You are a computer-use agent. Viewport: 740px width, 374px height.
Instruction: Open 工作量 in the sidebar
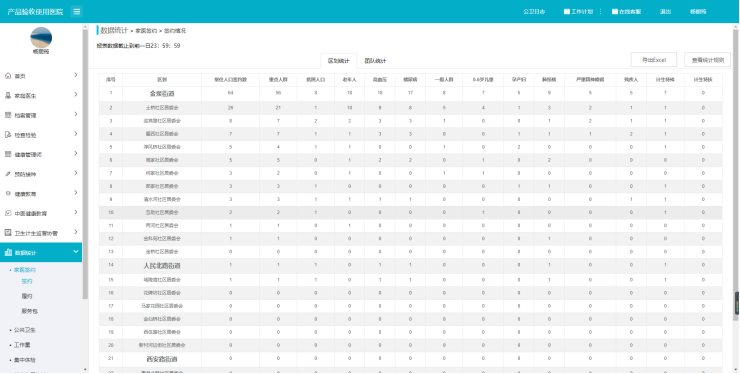[22, 345]
